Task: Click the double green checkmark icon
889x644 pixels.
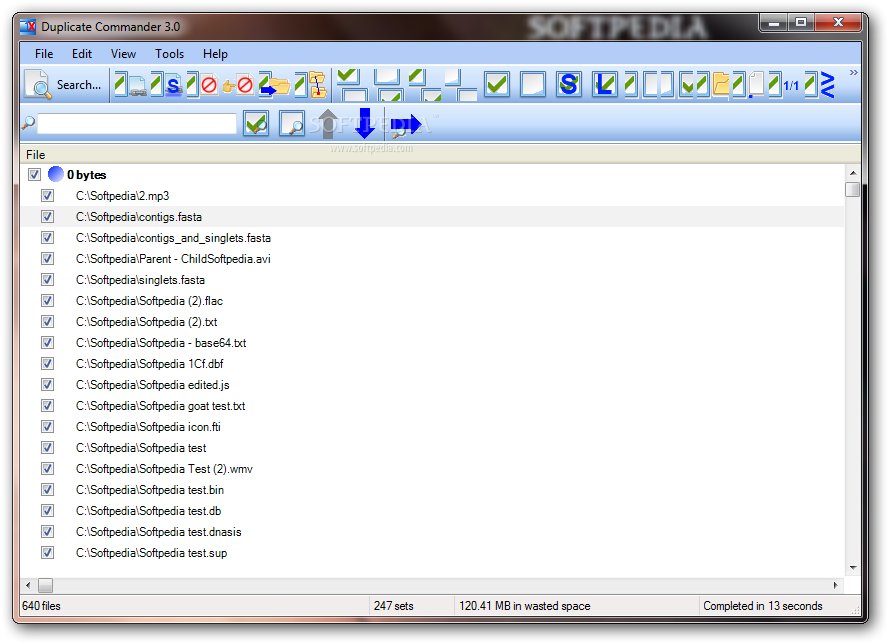Action: (x=694, y=85)
